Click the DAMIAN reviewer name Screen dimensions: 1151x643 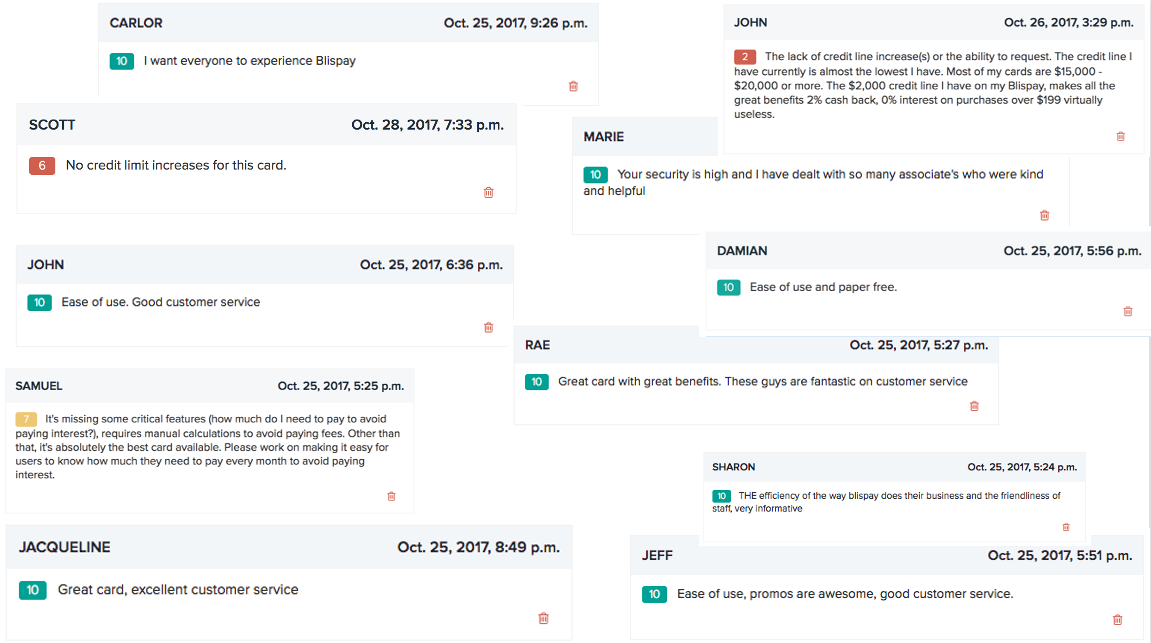tap(742, 251)
